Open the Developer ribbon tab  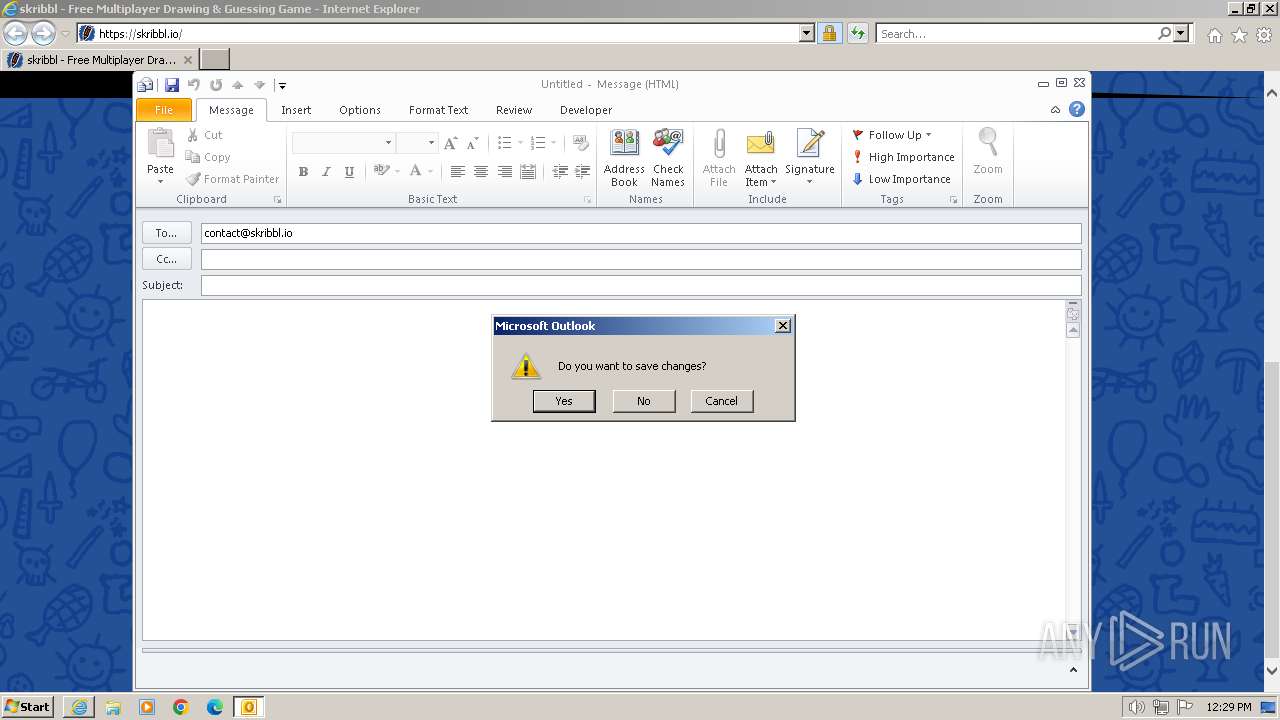click(586, 110)
